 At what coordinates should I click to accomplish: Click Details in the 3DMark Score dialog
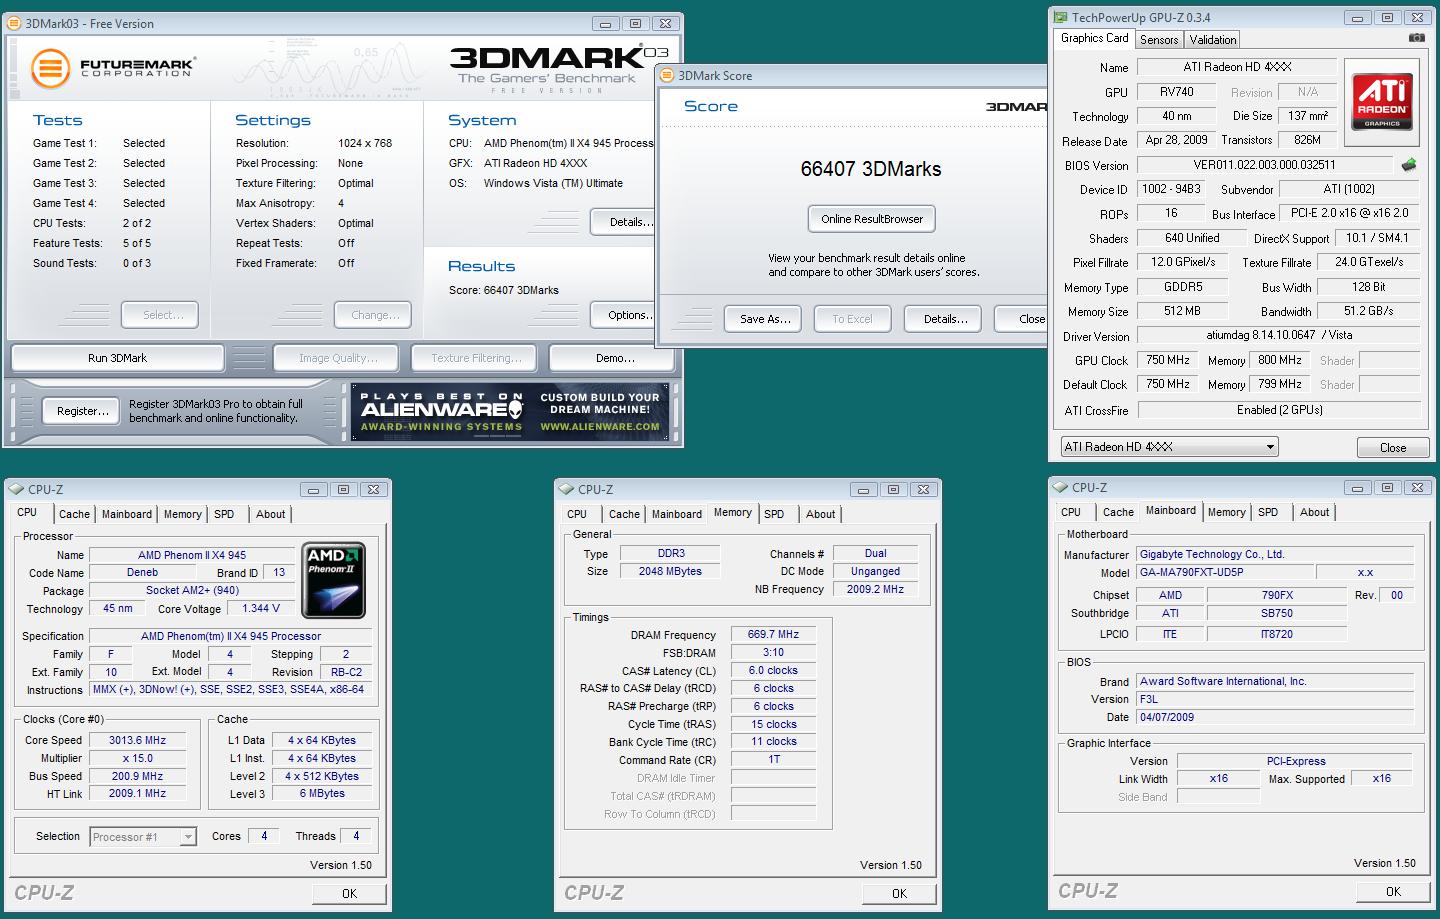click(945, 319)
